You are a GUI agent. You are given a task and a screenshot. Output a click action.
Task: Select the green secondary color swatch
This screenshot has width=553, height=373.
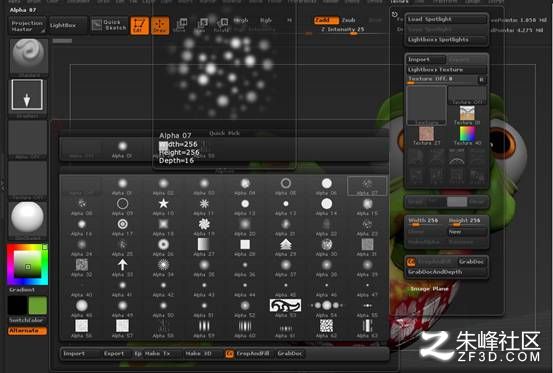[37, 305]
